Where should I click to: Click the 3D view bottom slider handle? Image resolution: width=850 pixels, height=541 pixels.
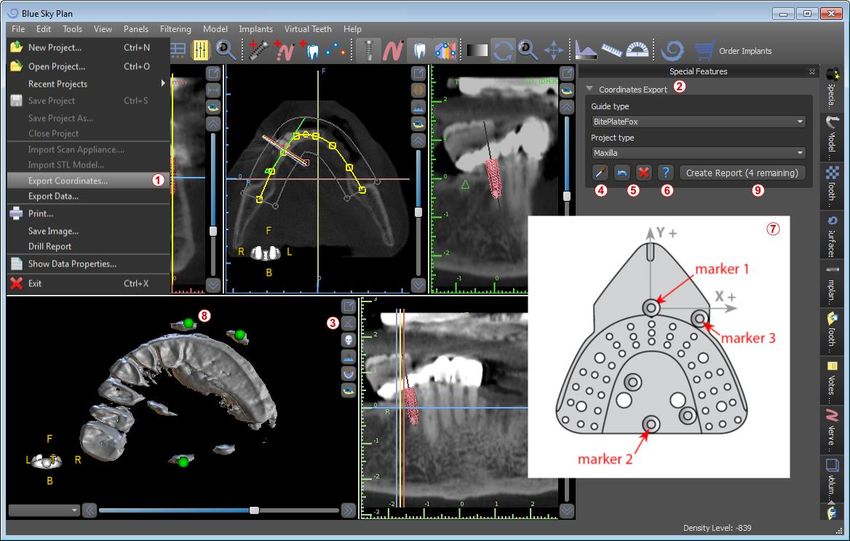pos(254,510)
